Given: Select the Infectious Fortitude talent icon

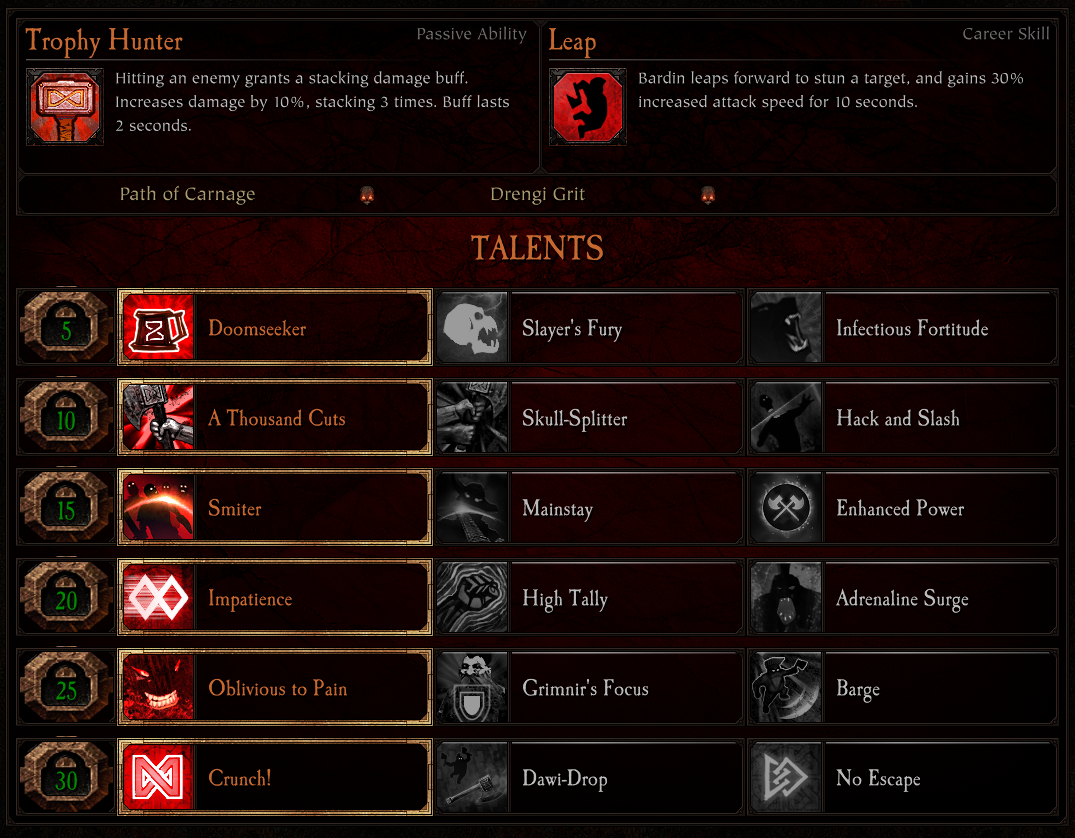Looking at the screenshot, I should pyautogui.click(x=786, y=328).
